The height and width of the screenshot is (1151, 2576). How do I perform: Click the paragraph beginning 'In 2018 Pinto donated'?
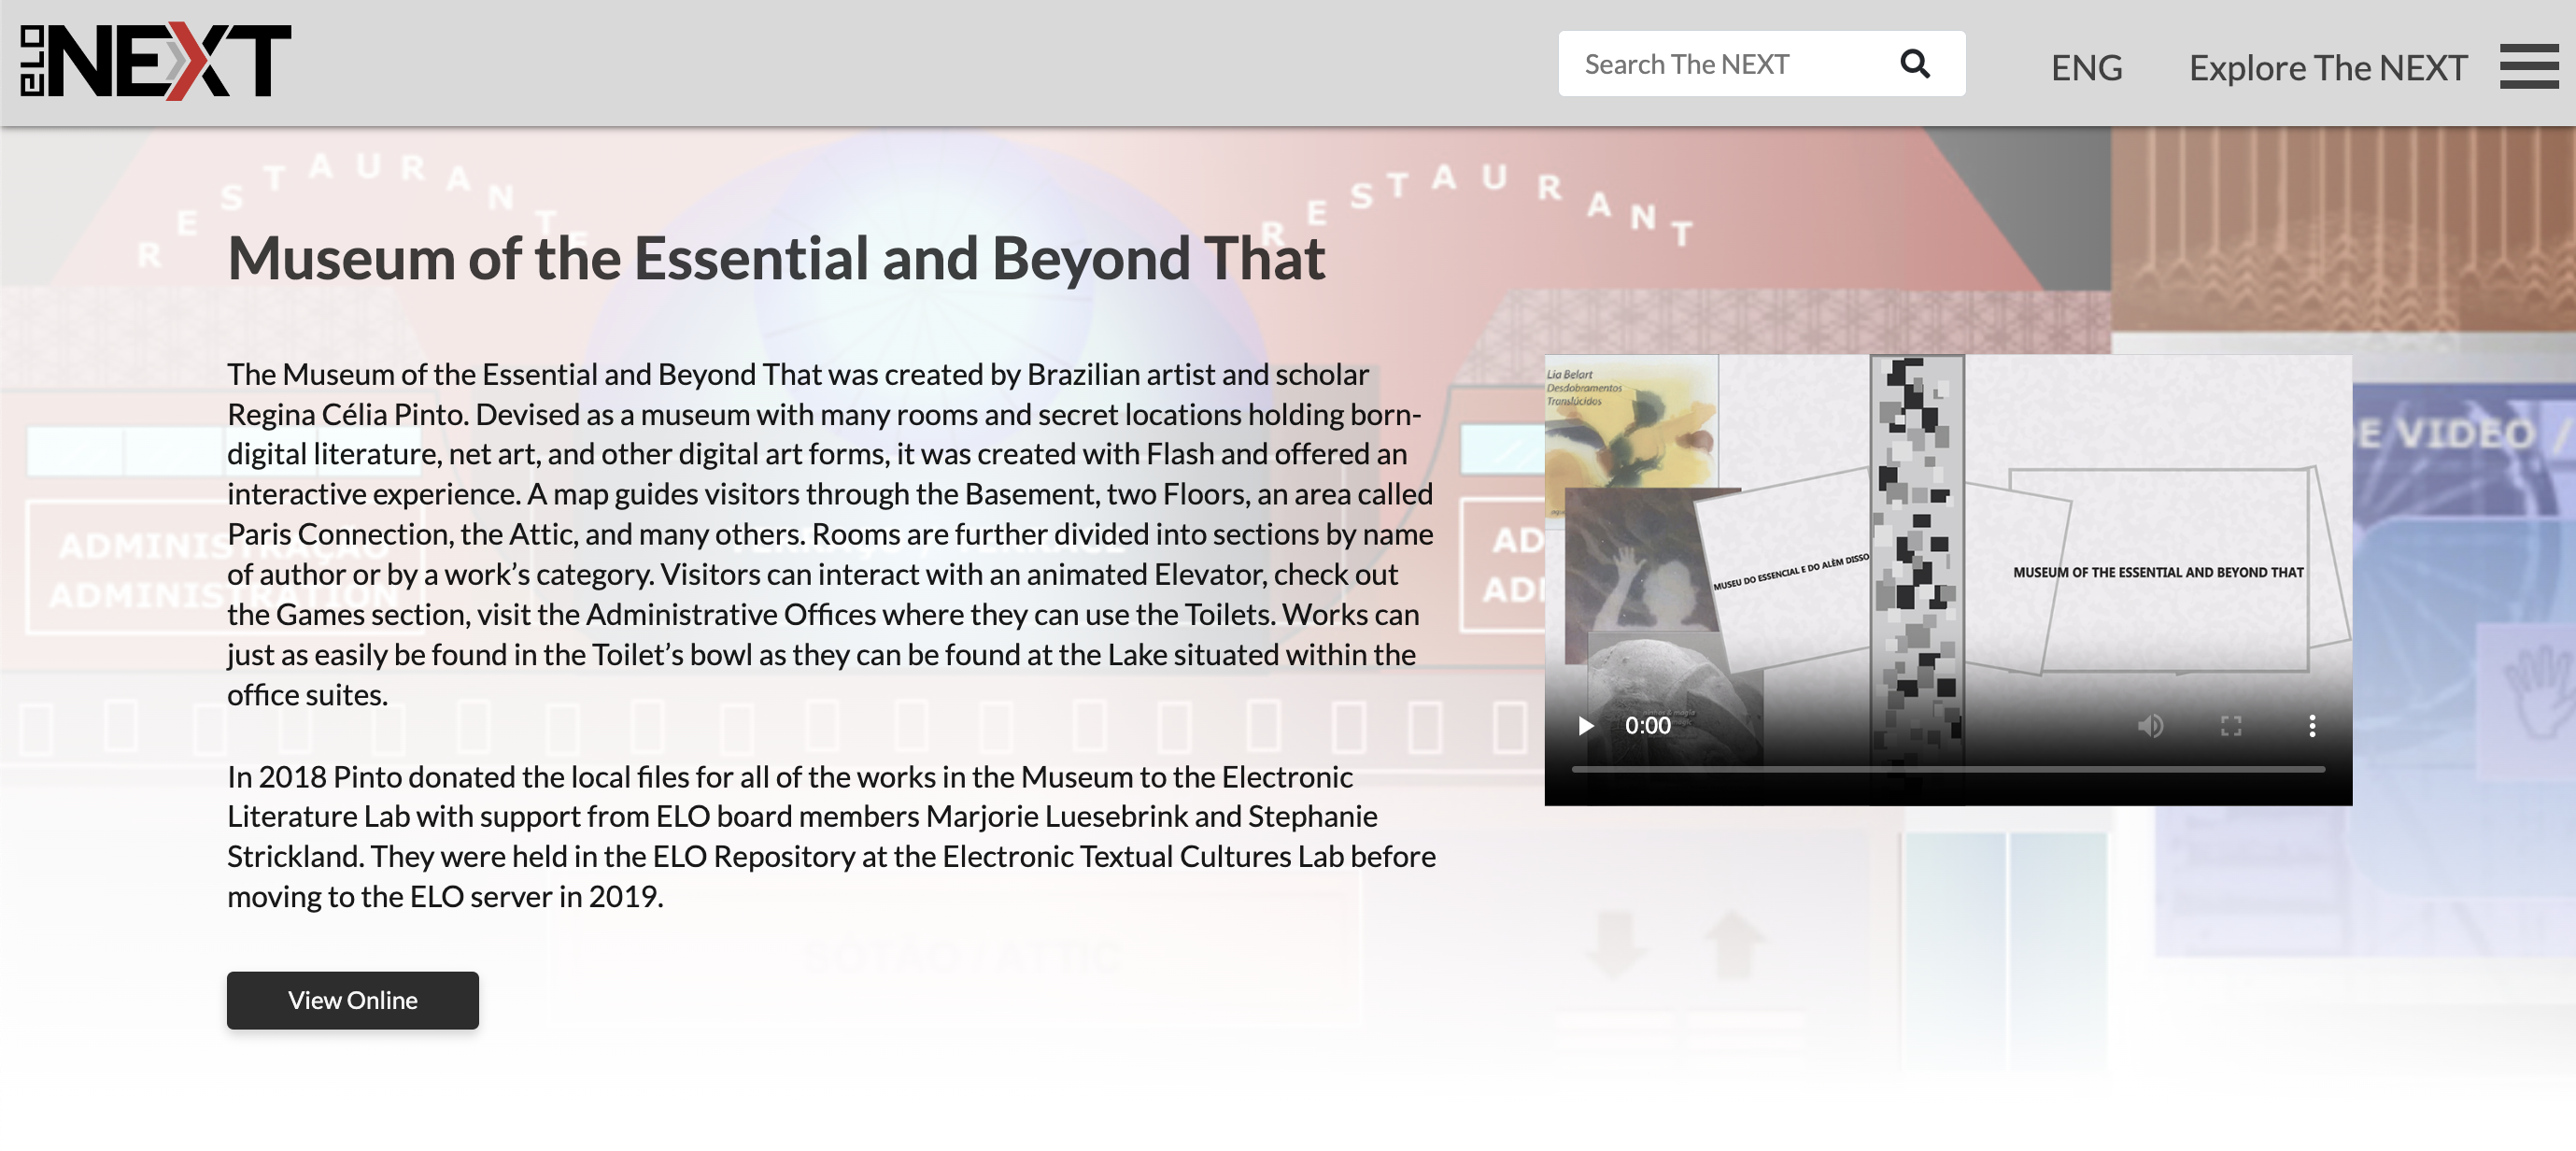[831, 836]
